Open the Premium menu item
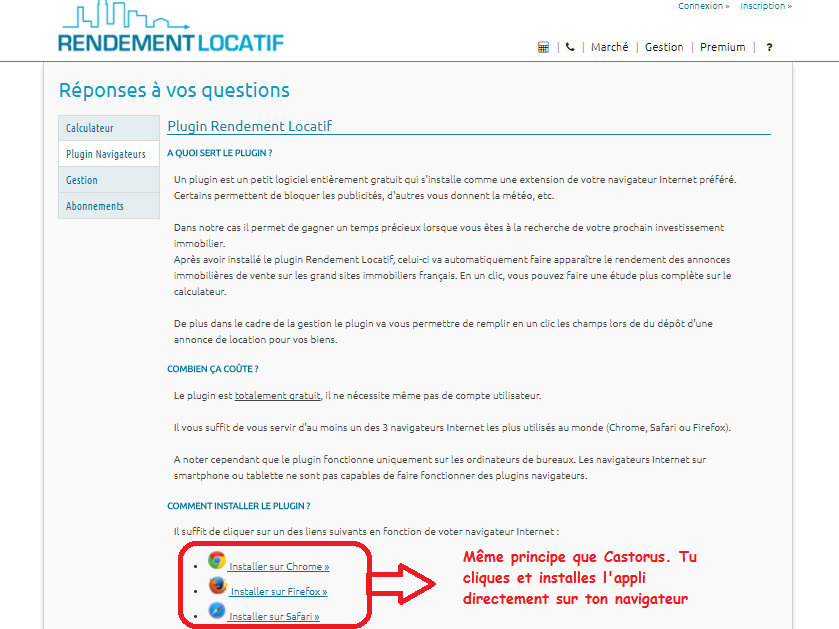This screenshot has width=839, height=629. click(x=722, y=47)
